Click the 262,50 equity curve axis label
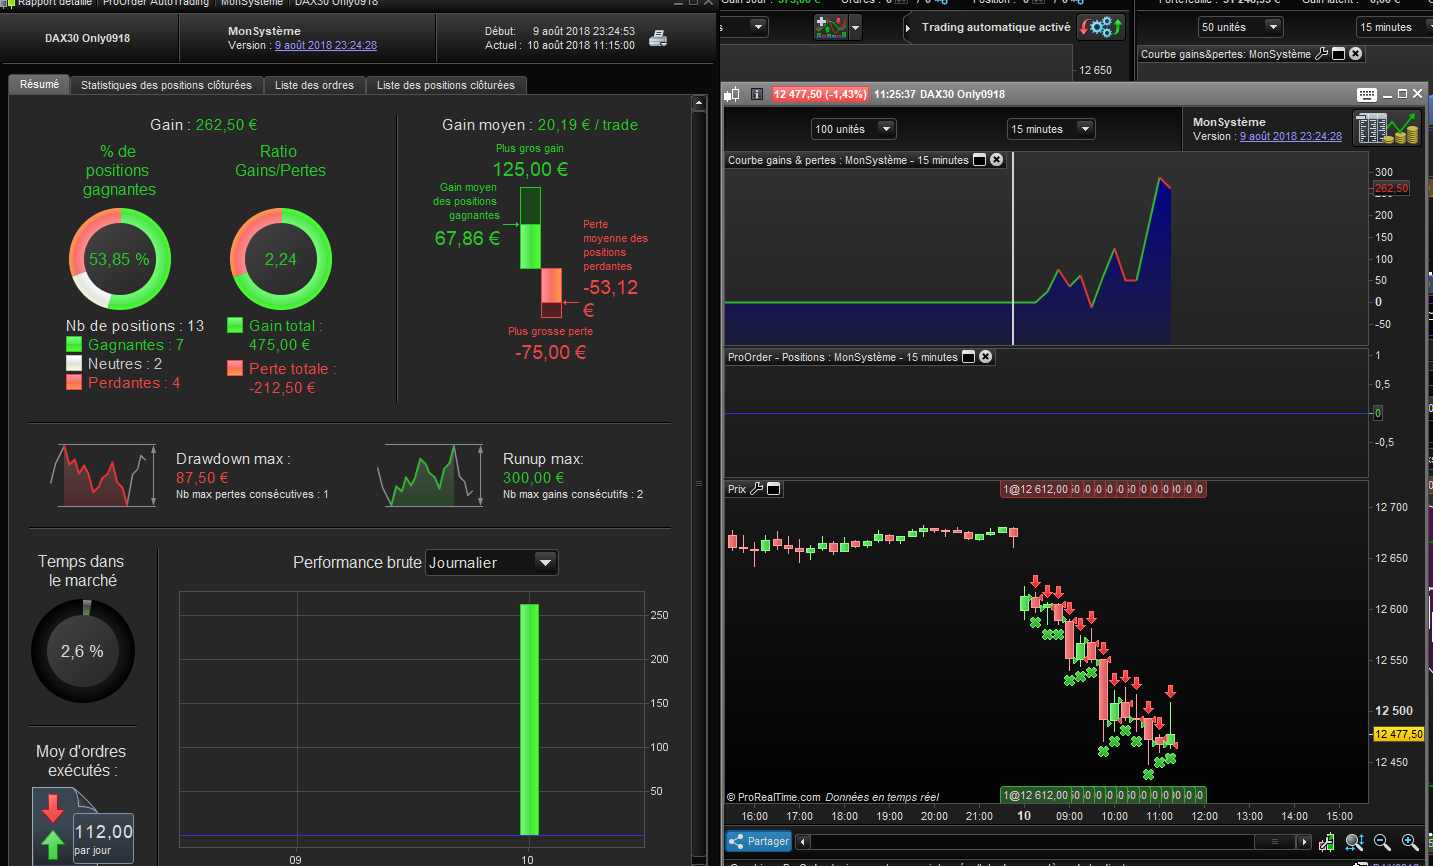The width and height of the screenshot is (1433, 866). 1391,188
